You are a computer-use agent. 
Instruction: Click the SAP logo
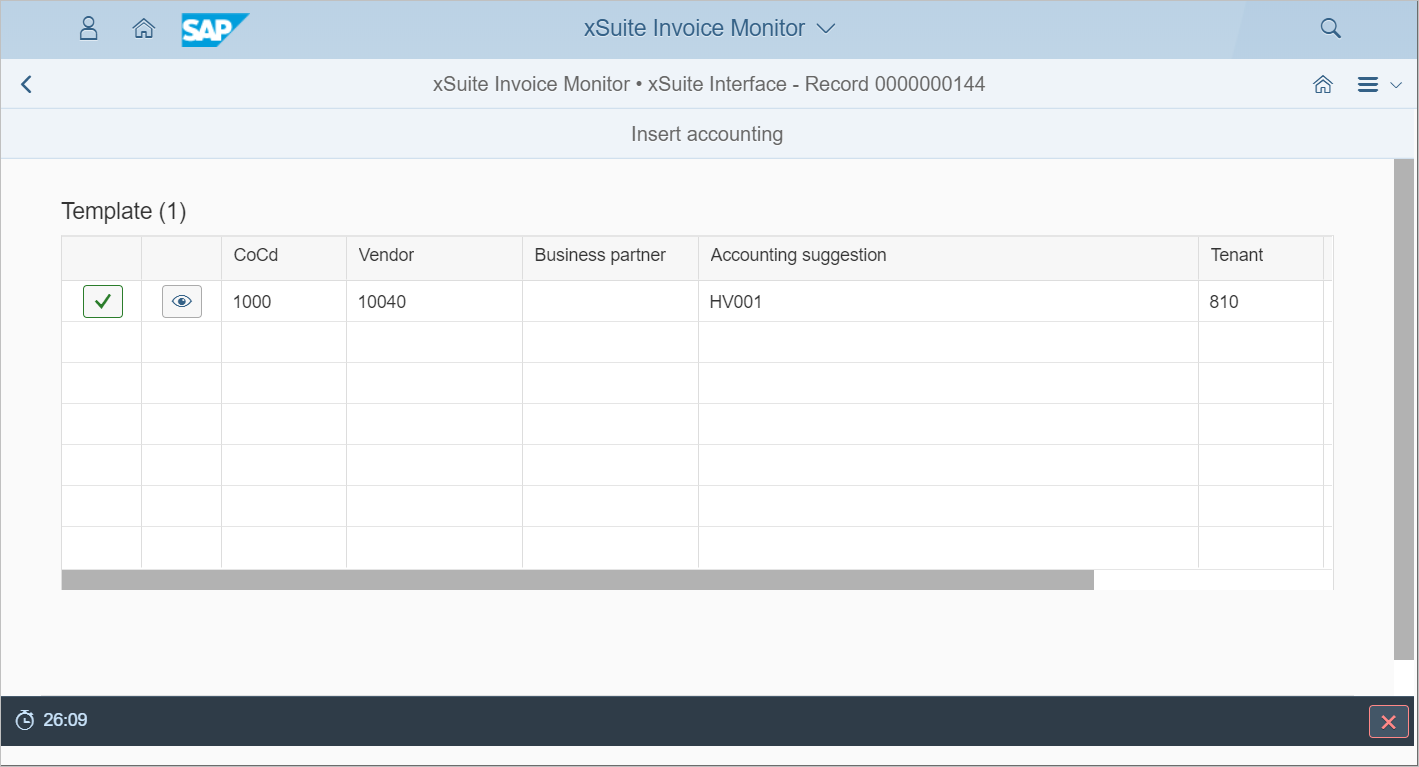tap(214, 29)
